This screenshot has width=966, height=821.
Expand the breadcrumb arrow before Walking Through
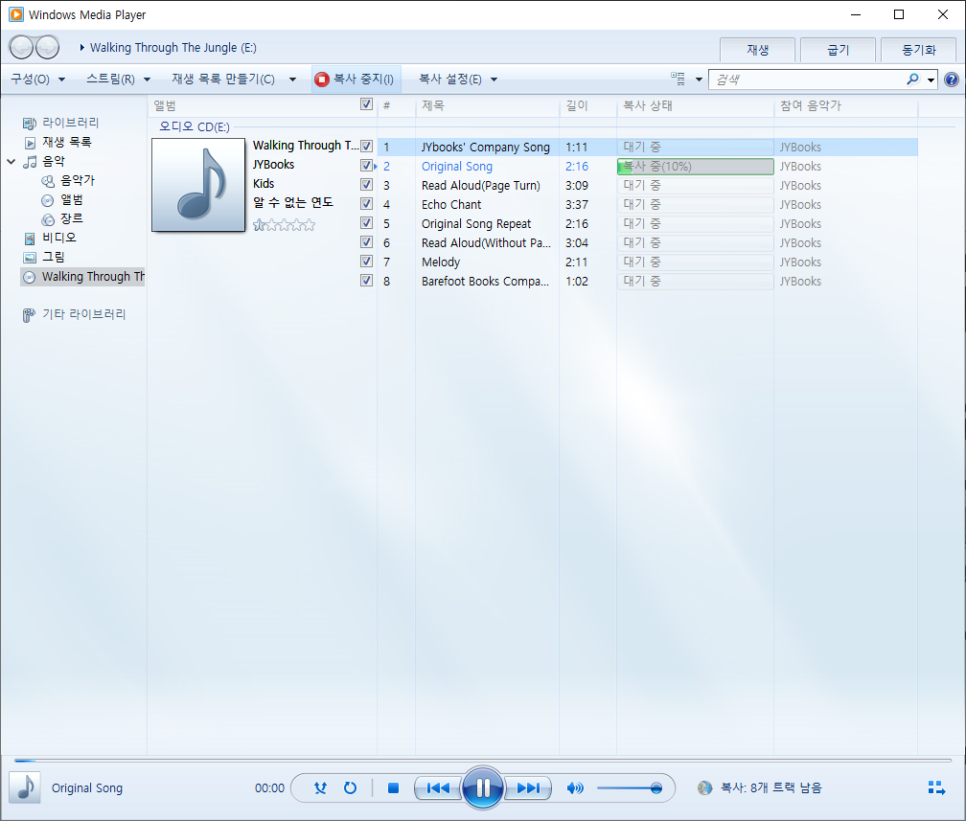pos(82,47)
